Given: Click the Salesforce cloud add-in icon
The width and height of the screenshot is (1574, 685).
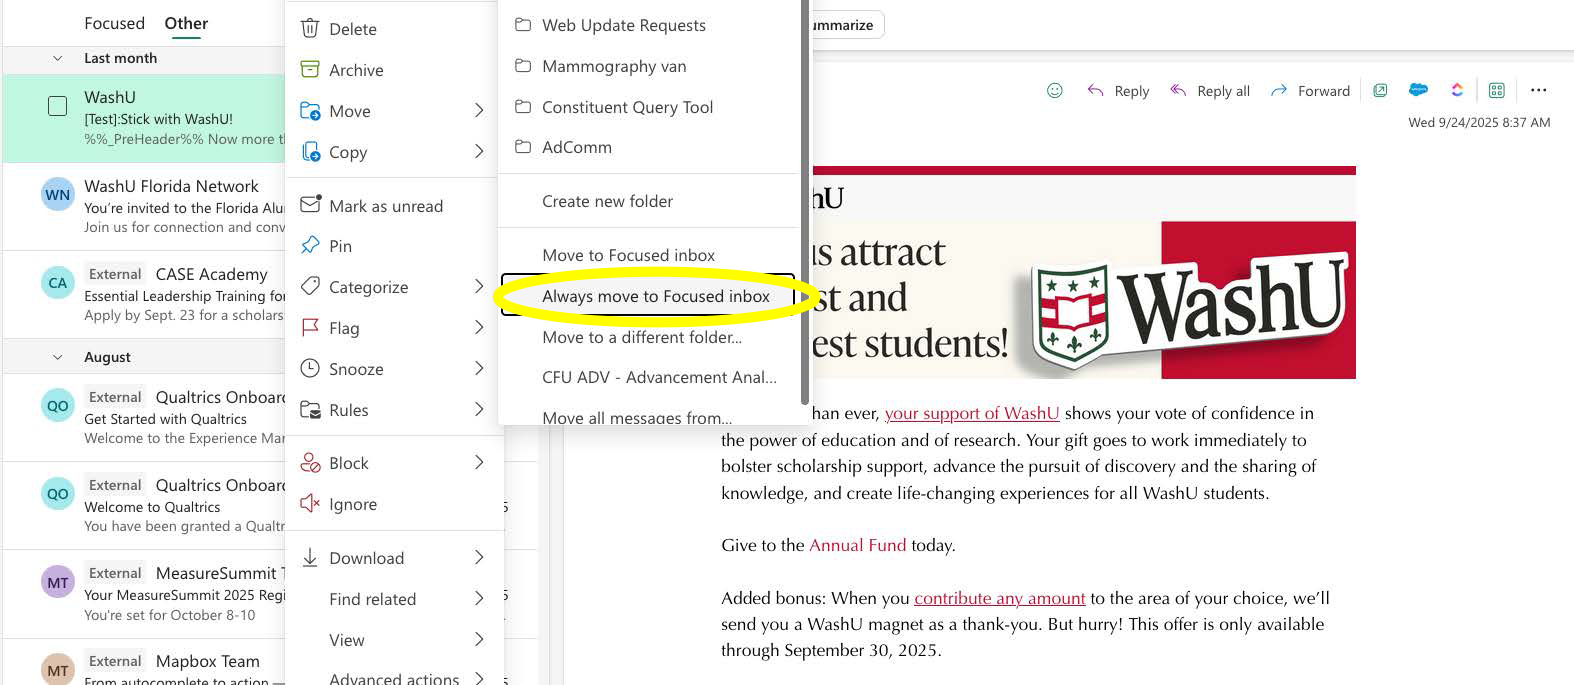Looking at the screenshot, I should coord(1418,90).
